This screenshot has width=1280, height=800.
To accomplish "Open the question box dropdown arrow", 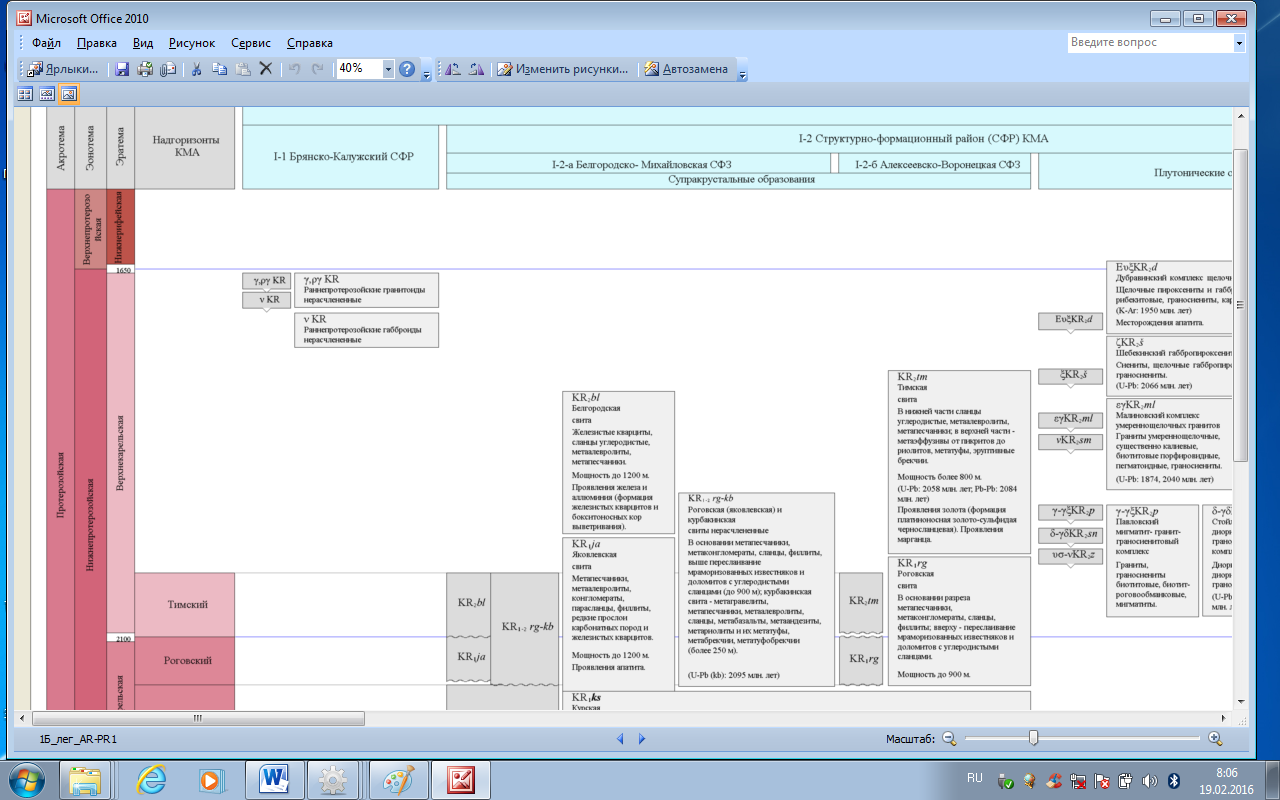I will 1239,43.
